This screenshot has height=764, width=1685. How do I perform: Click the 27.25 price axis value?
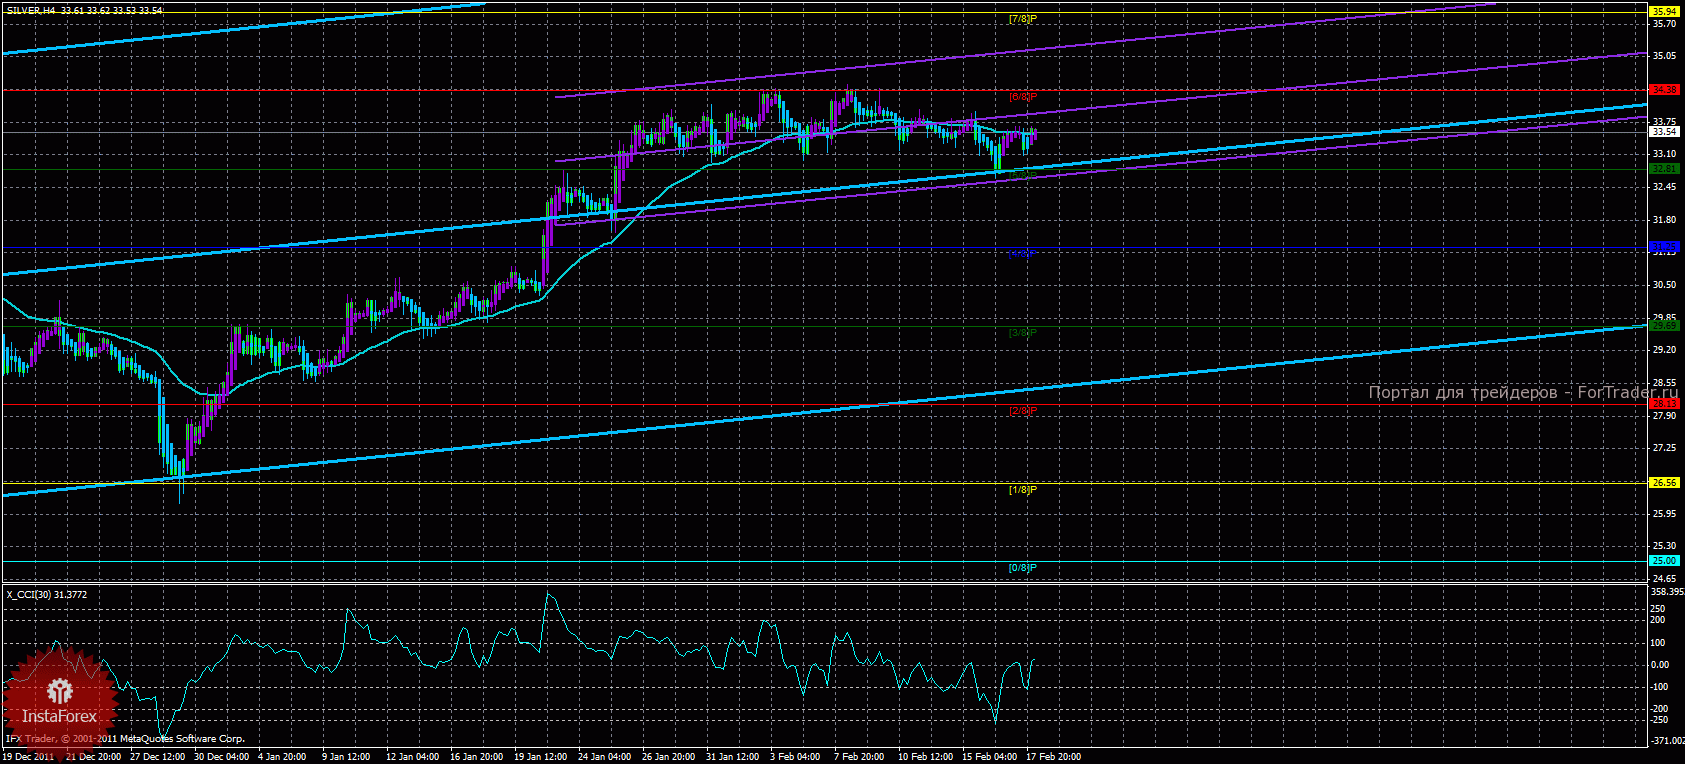point(1664,449)
